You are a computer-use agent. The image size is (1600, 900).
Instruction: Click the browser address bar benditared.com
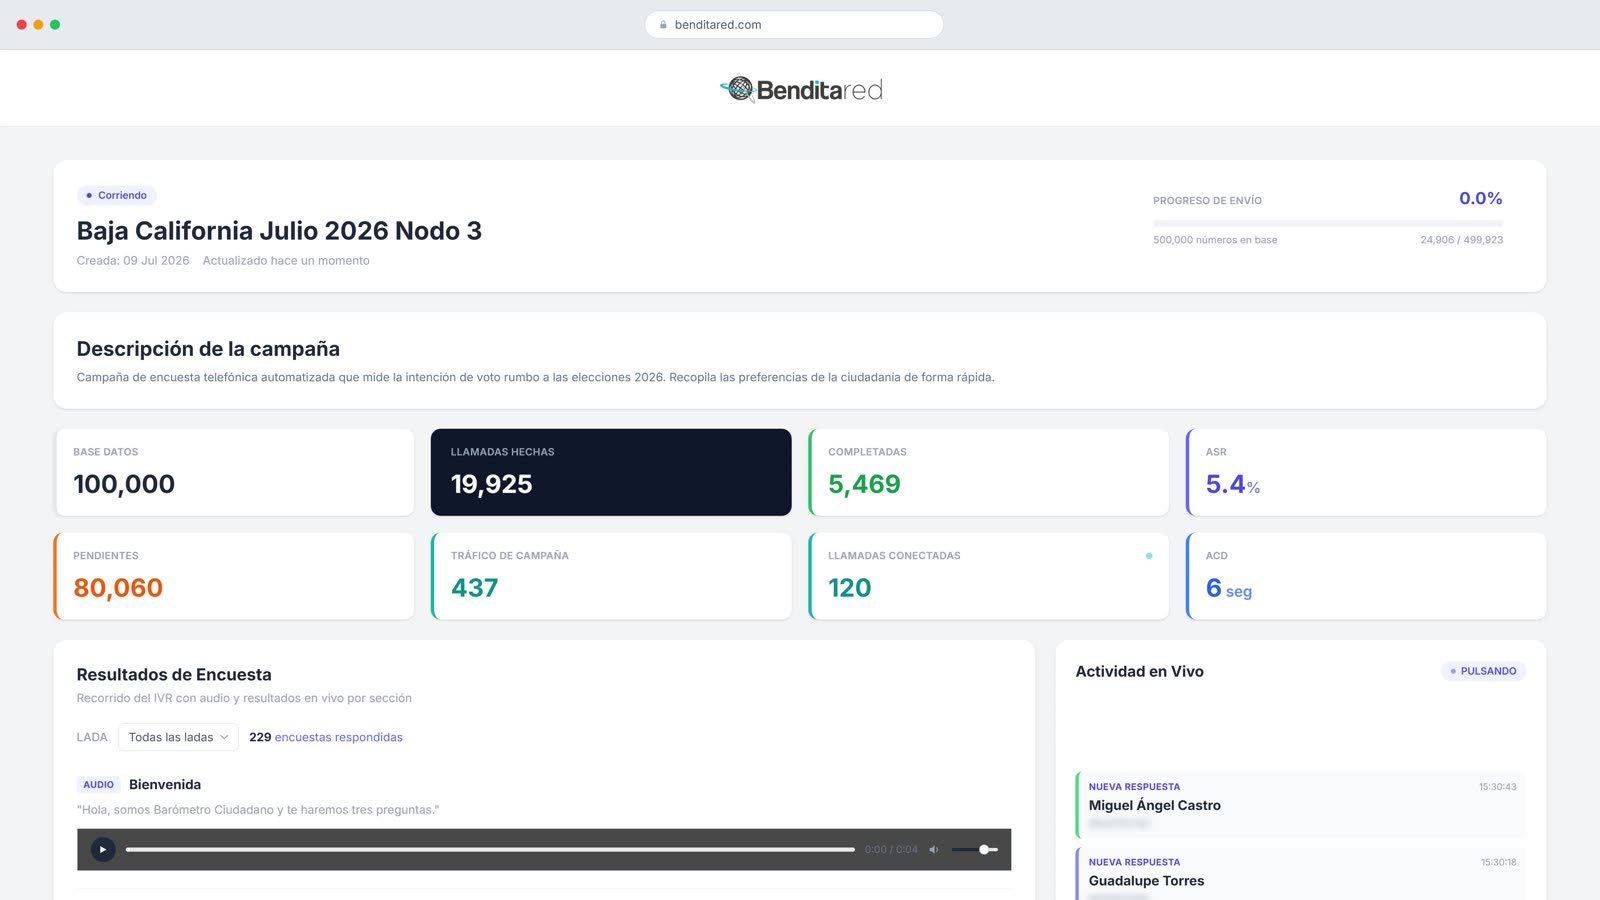click(x=794, y=25)
